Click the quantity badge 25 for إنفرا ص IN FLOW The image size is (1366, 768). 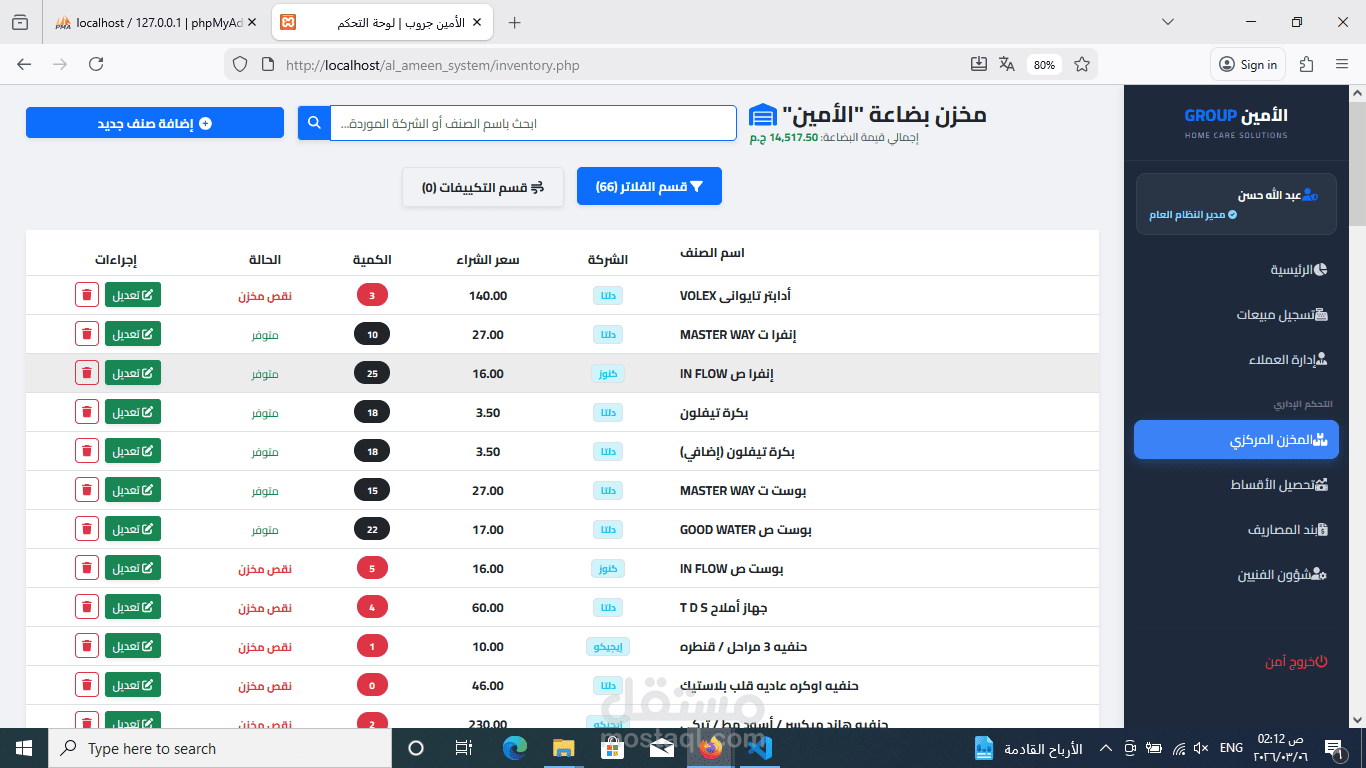tap(372, 373)
